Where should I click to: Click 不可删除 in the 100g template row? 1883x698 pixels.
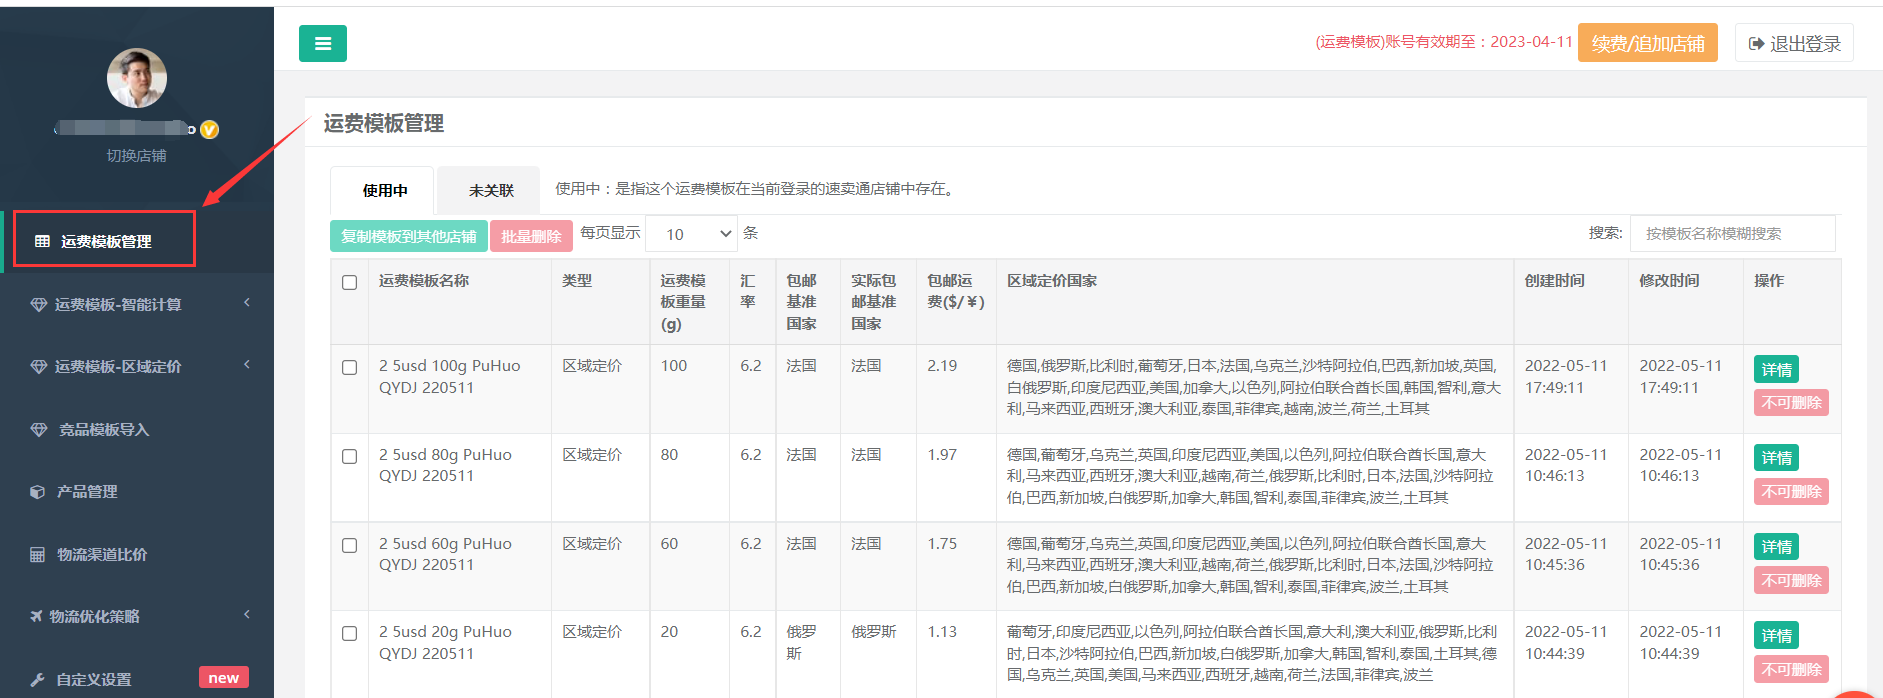pyautogui.click(x=1791, y=403)
